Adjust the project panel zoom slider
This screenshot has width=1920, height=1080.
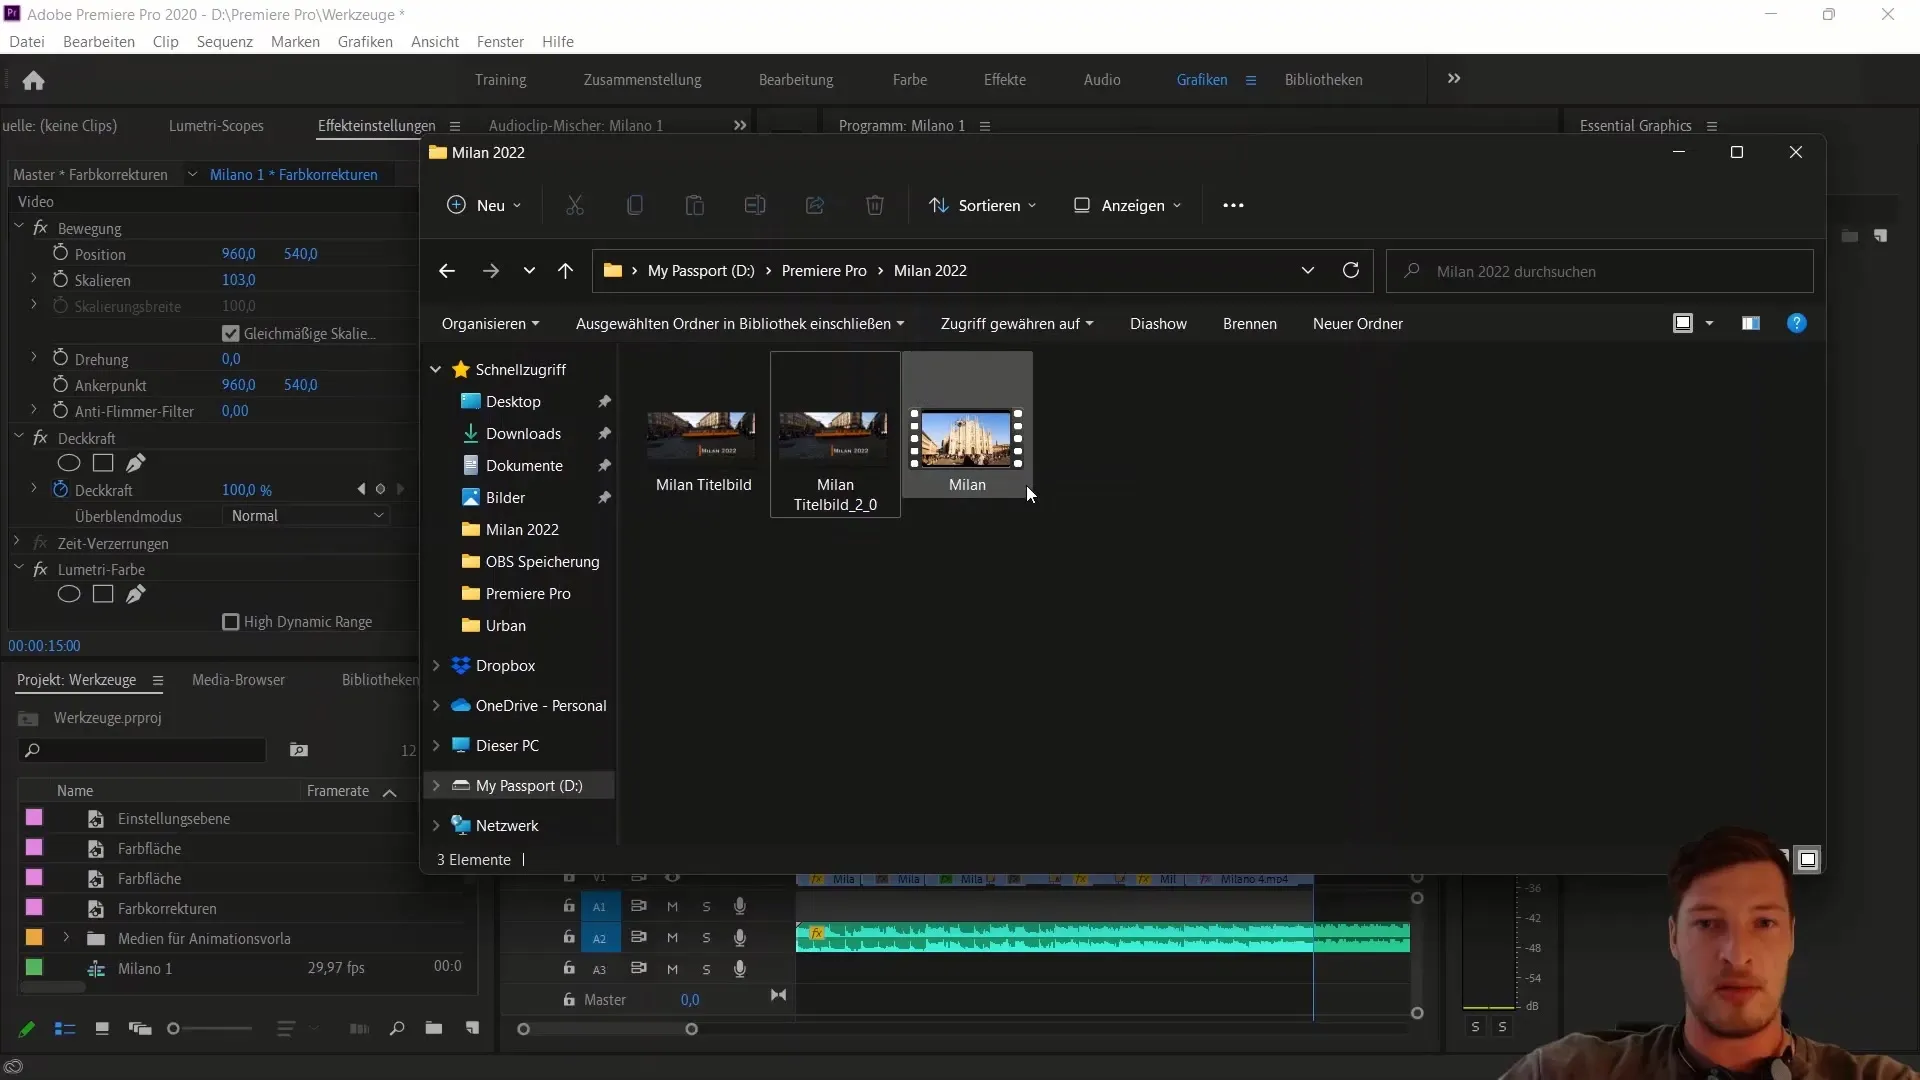[173, 1029]
